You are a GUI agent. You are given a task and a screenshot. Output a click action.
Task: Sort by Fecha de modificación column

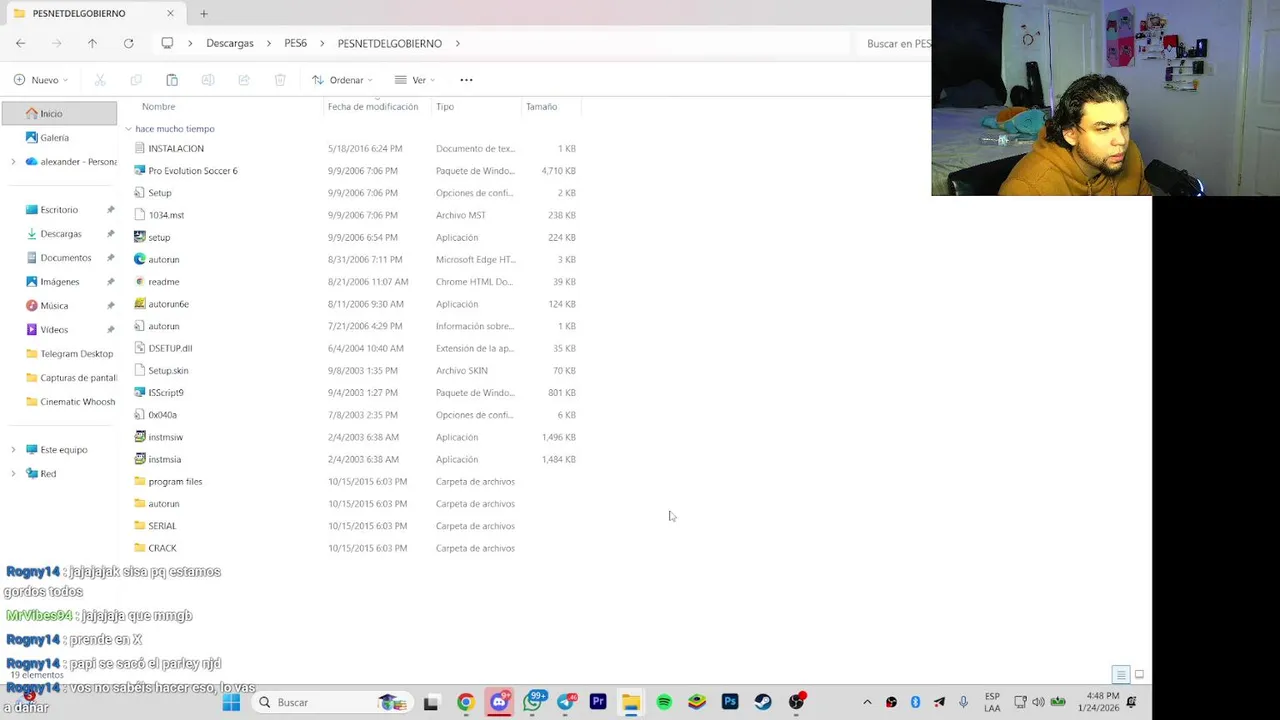pyautogui.click(x=373, y=106)
